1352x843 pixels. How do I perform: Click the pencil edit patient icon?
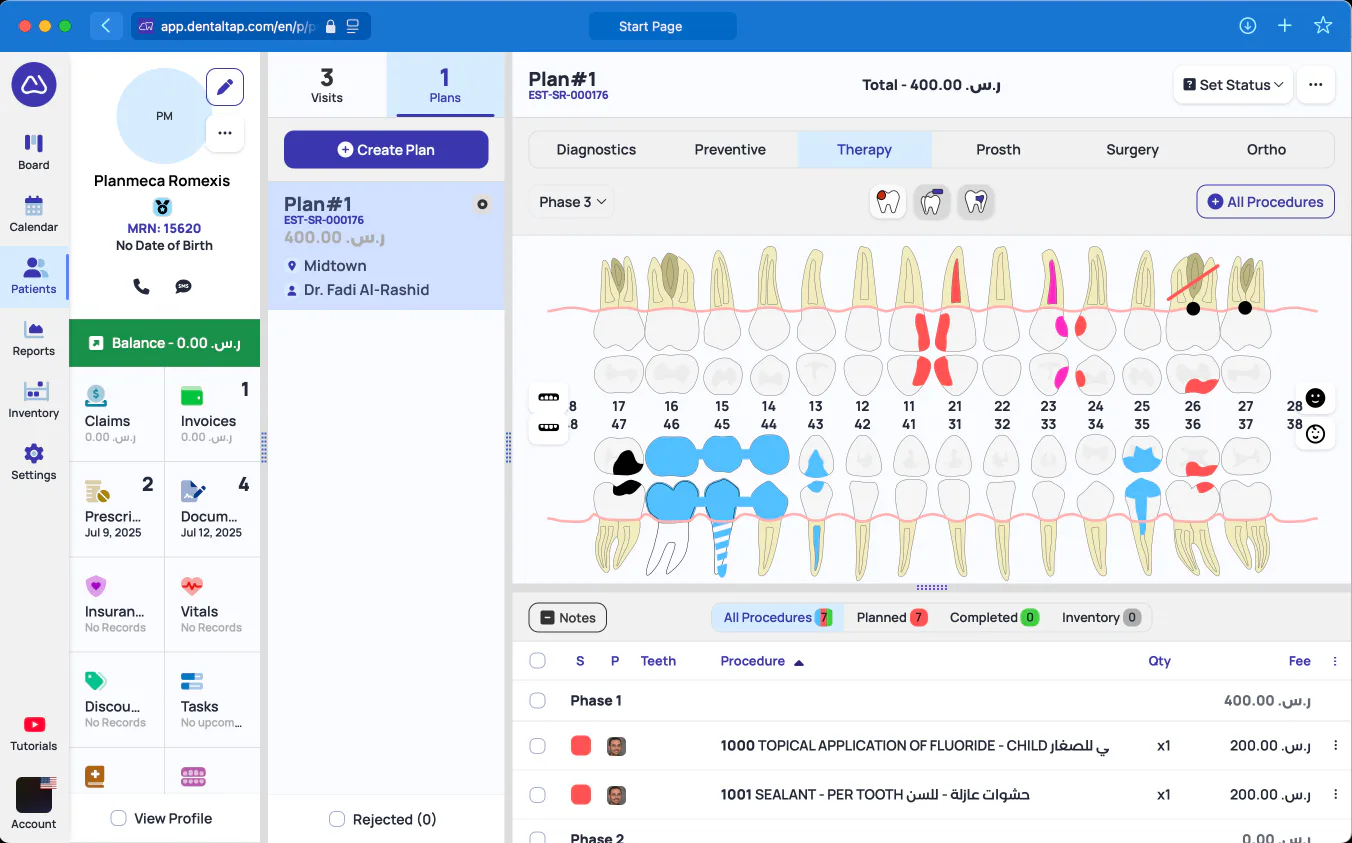pos(225,87)
